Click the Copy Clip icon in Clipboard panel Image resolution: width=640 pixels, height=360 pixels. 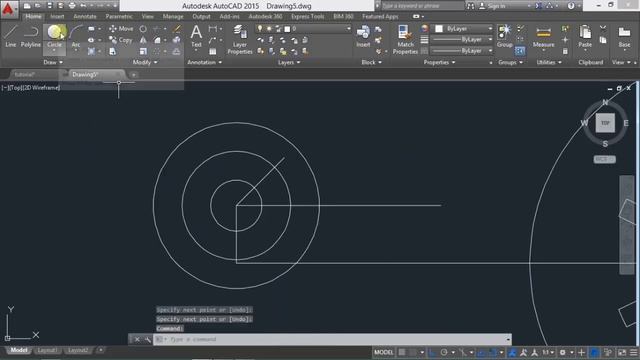[x=603, y=40]
